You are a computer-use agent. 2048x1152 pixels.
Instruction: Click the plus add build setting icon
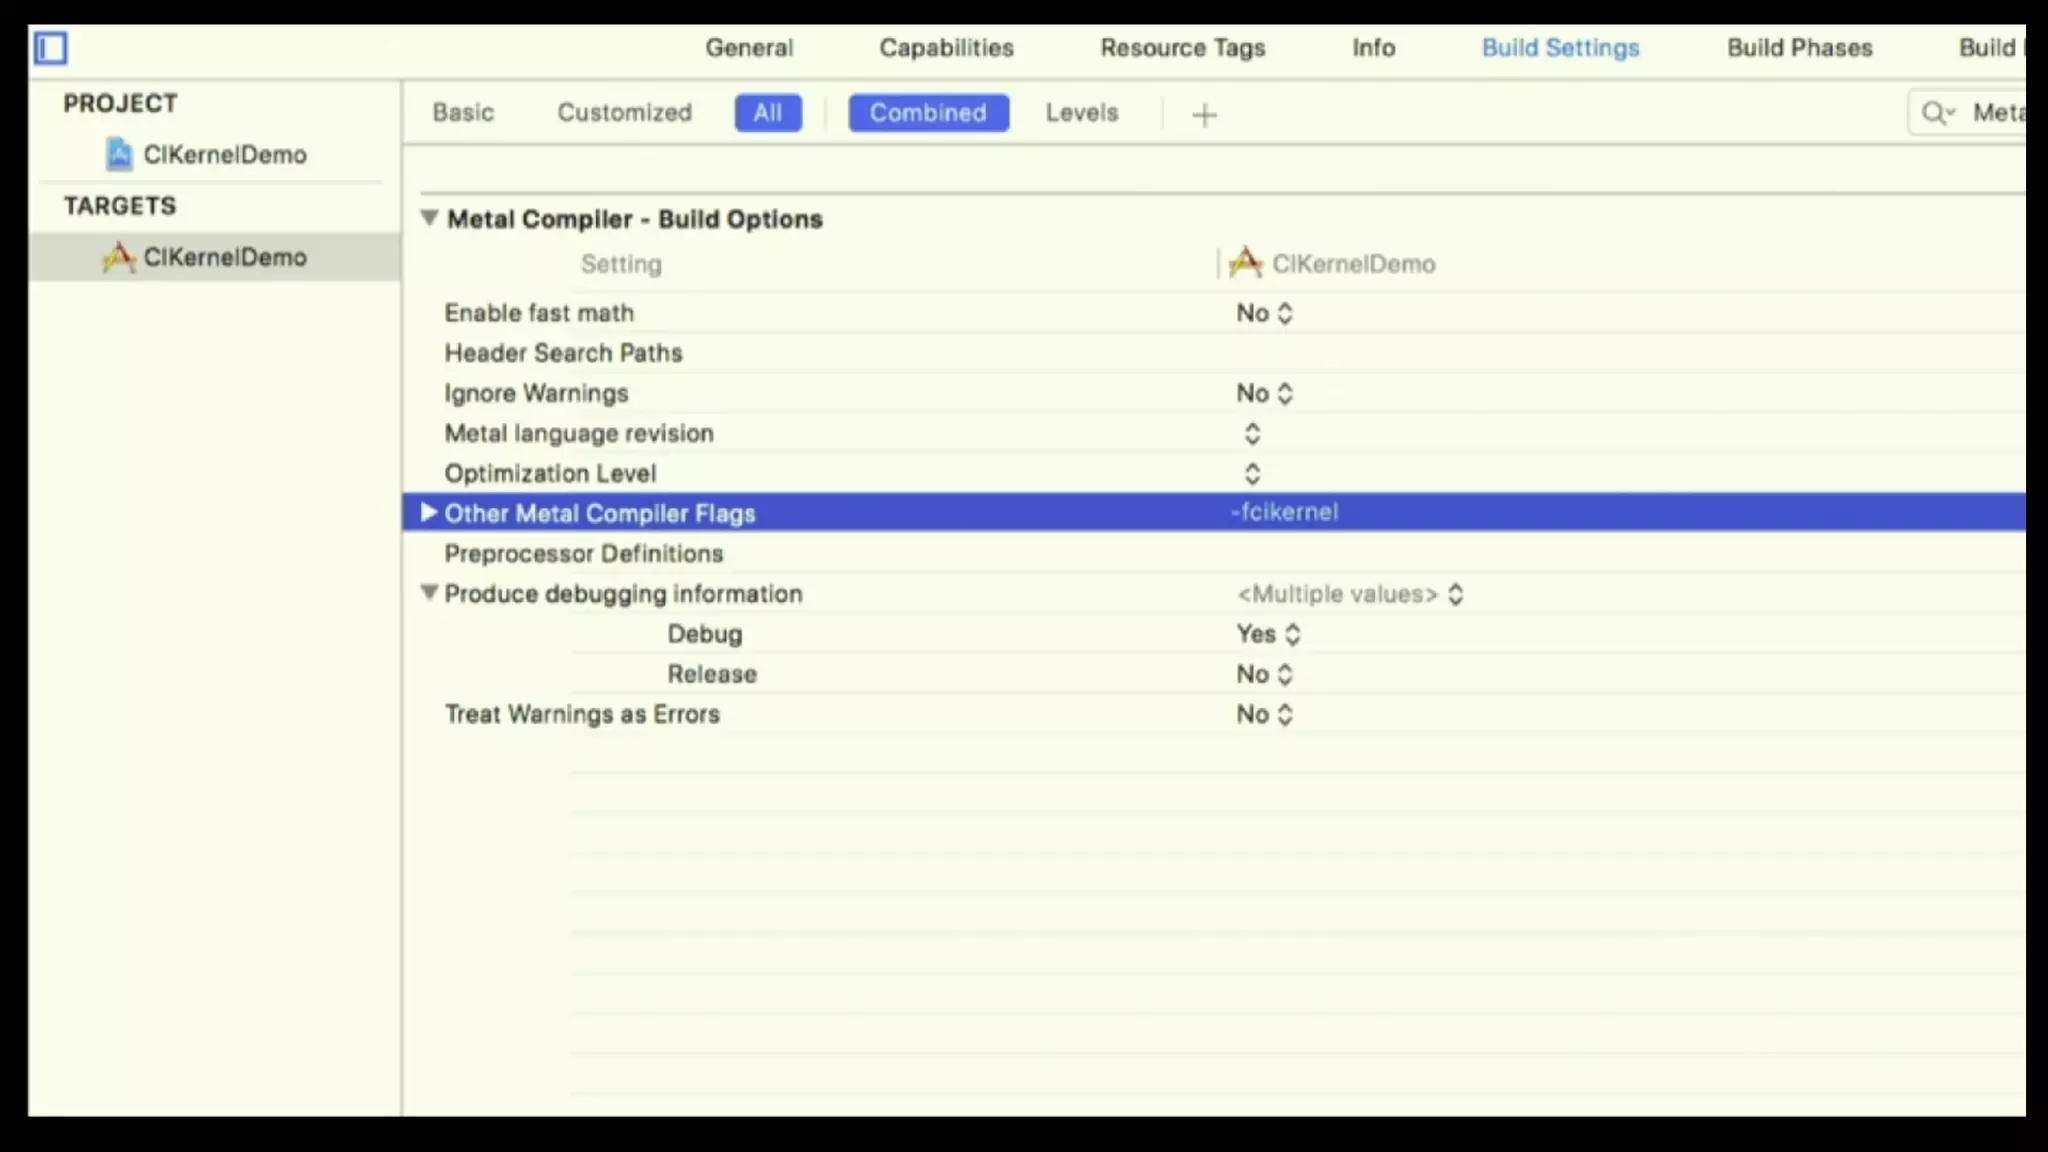click(x=1204, y=115)
